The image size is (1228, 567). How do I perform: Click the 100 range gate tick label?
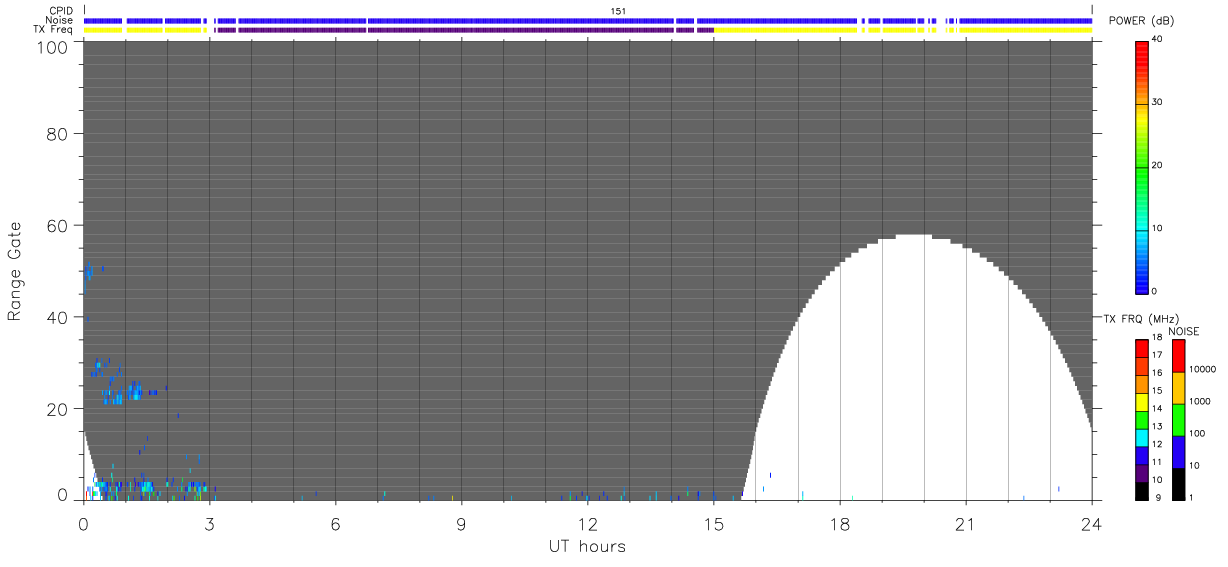50,46
